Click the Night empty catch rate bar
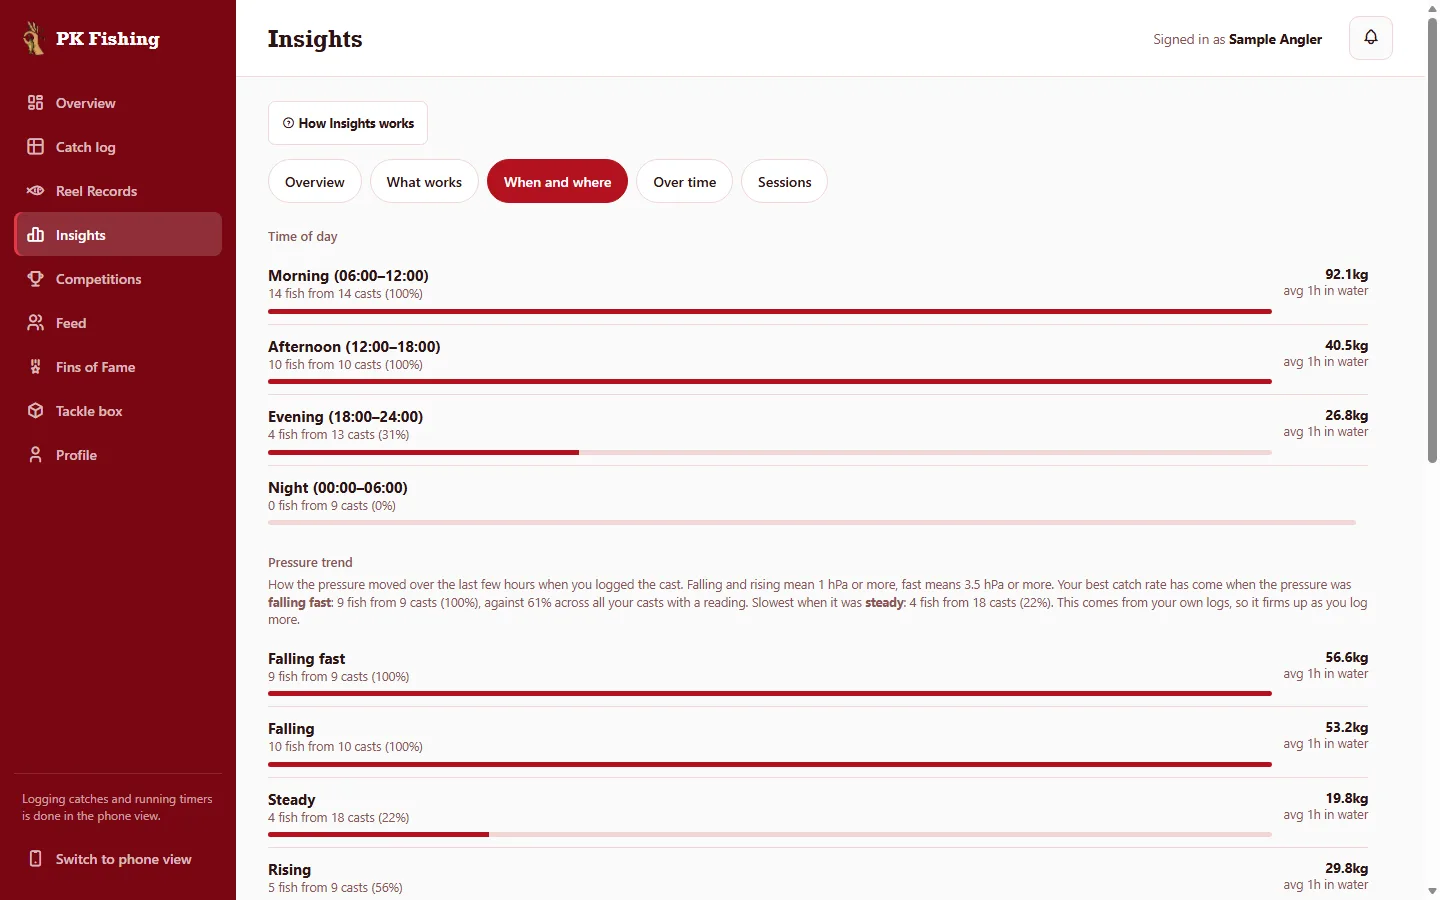This screenshot has width=1440, height=900. pos(812,522)
